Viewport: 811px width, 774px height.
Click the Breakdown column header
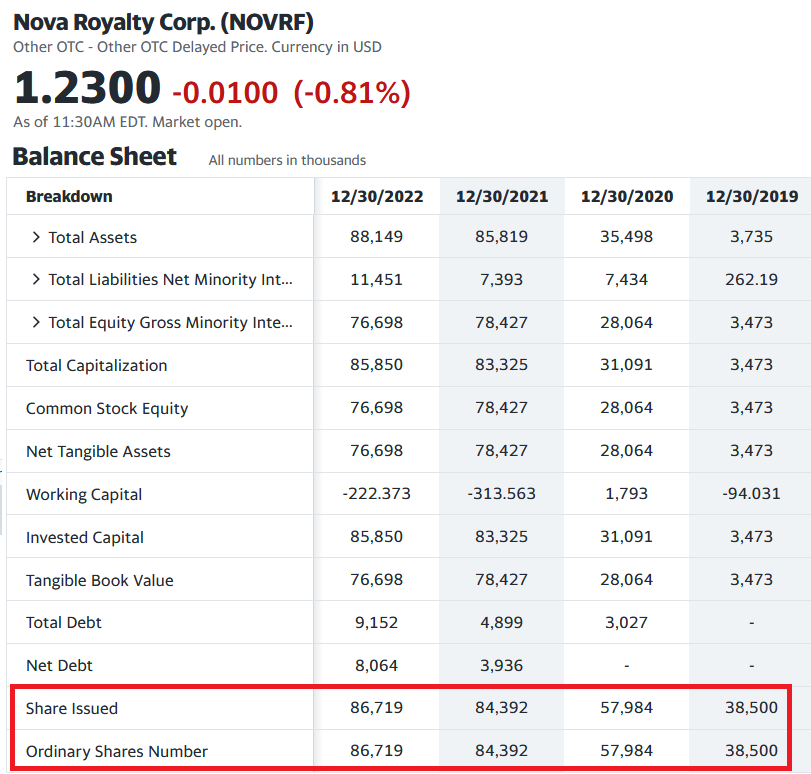69,196
